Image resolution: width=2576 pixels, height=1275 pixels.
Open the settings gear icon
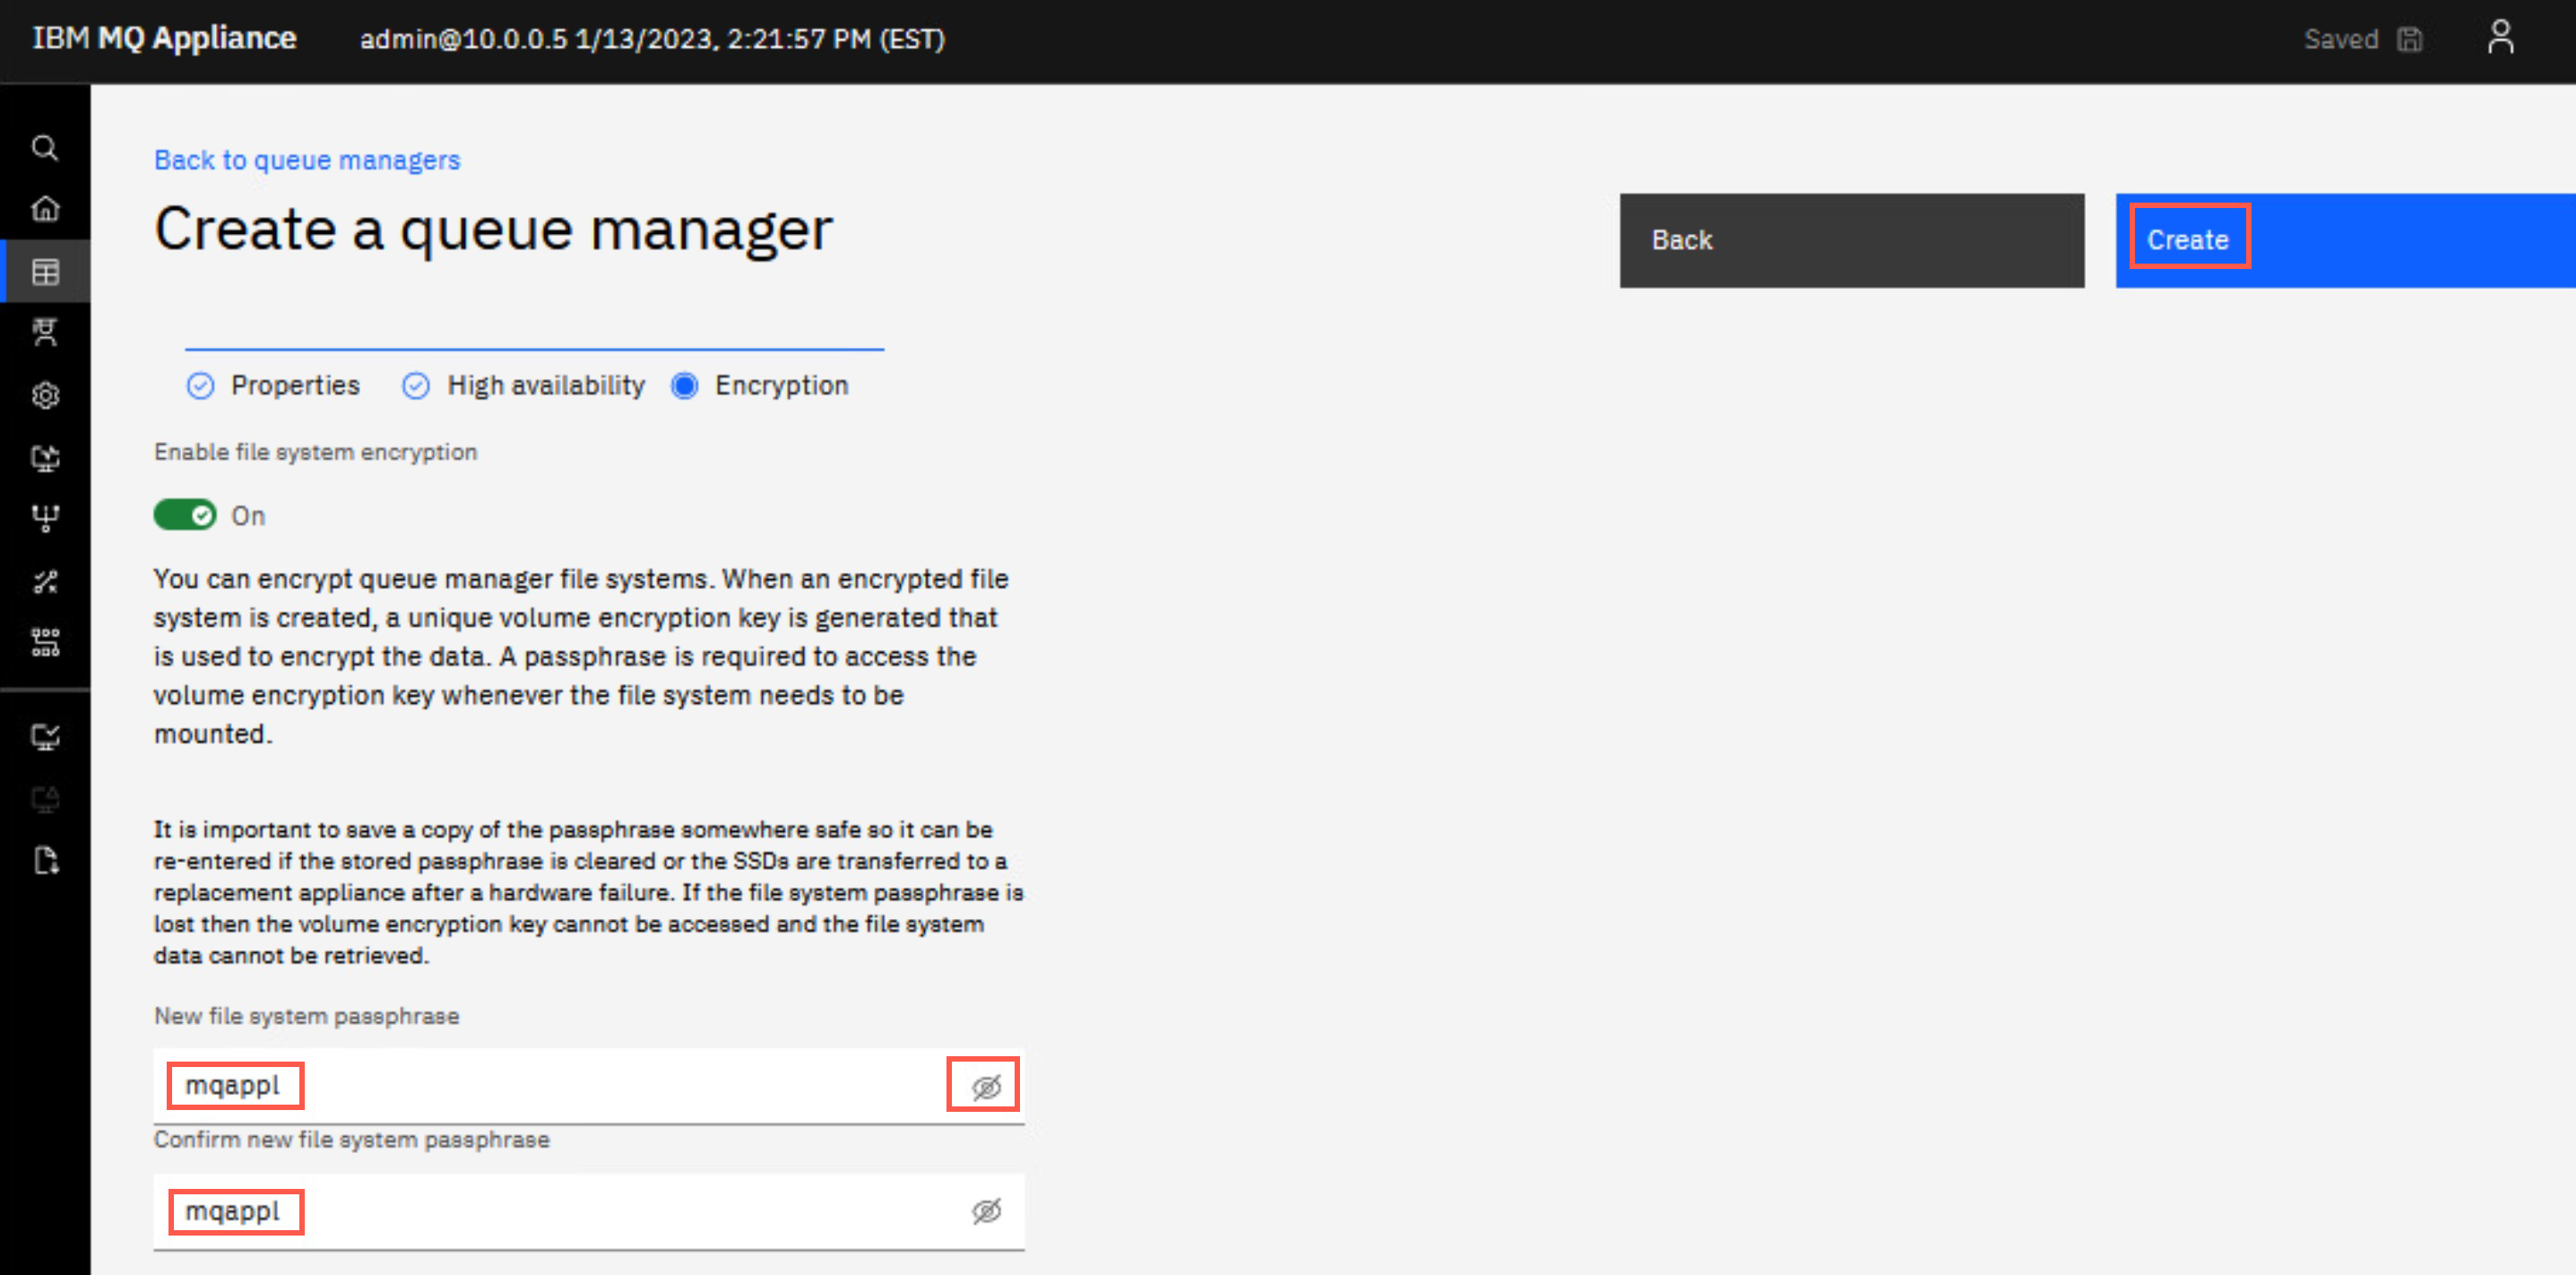(x=45, y=396)
